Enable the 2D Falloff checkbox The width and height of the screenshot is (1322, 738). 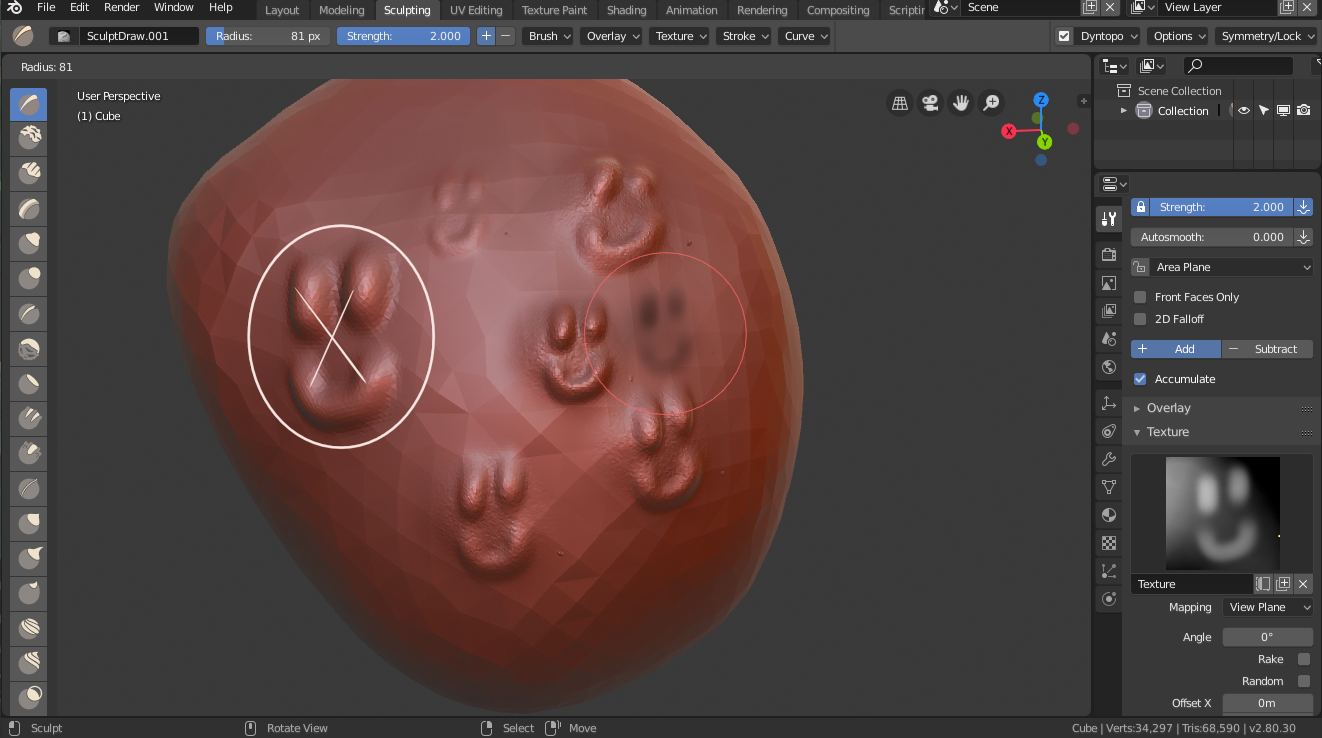coord(1140,319)
